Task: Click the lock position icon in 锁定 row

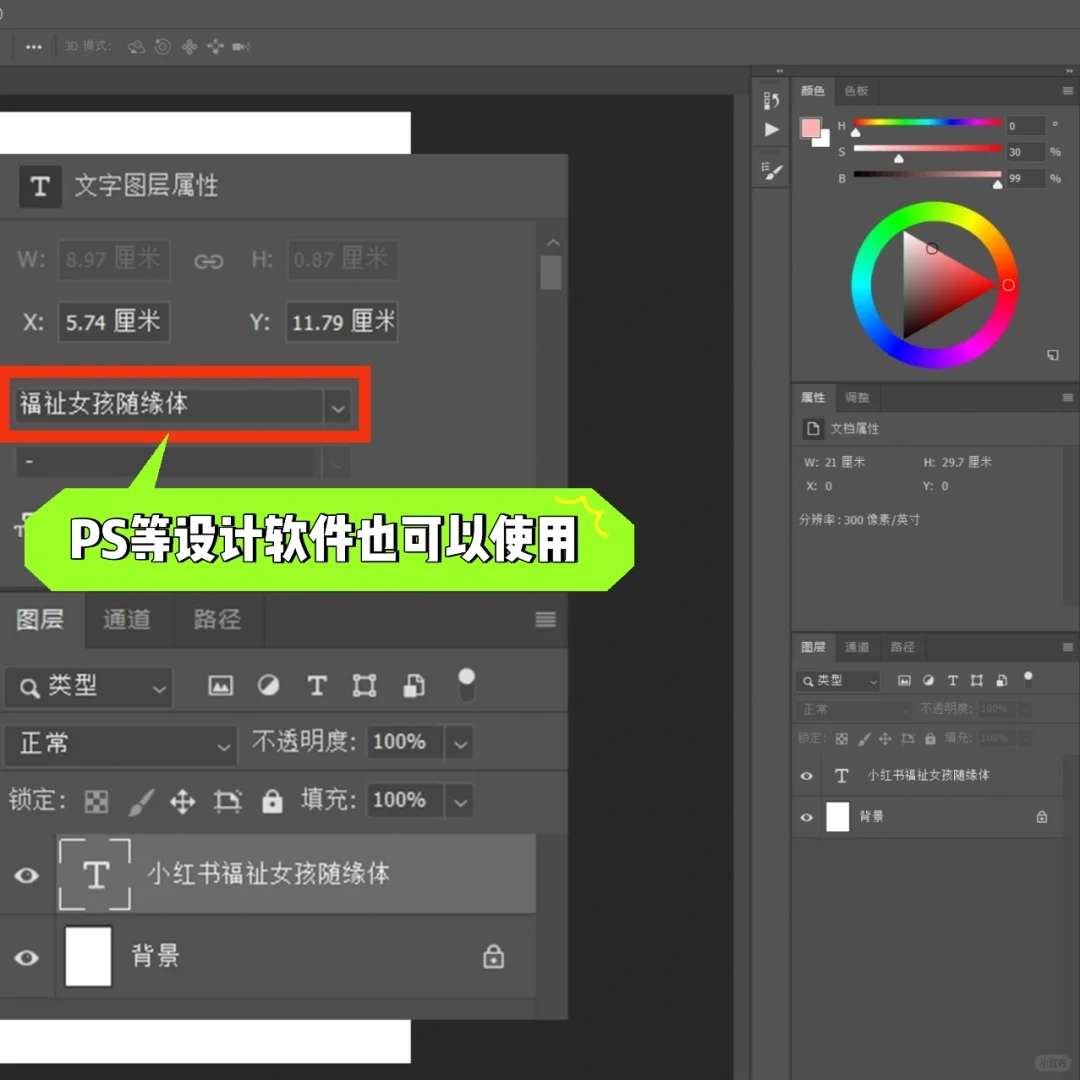Action: pos(183,800)
